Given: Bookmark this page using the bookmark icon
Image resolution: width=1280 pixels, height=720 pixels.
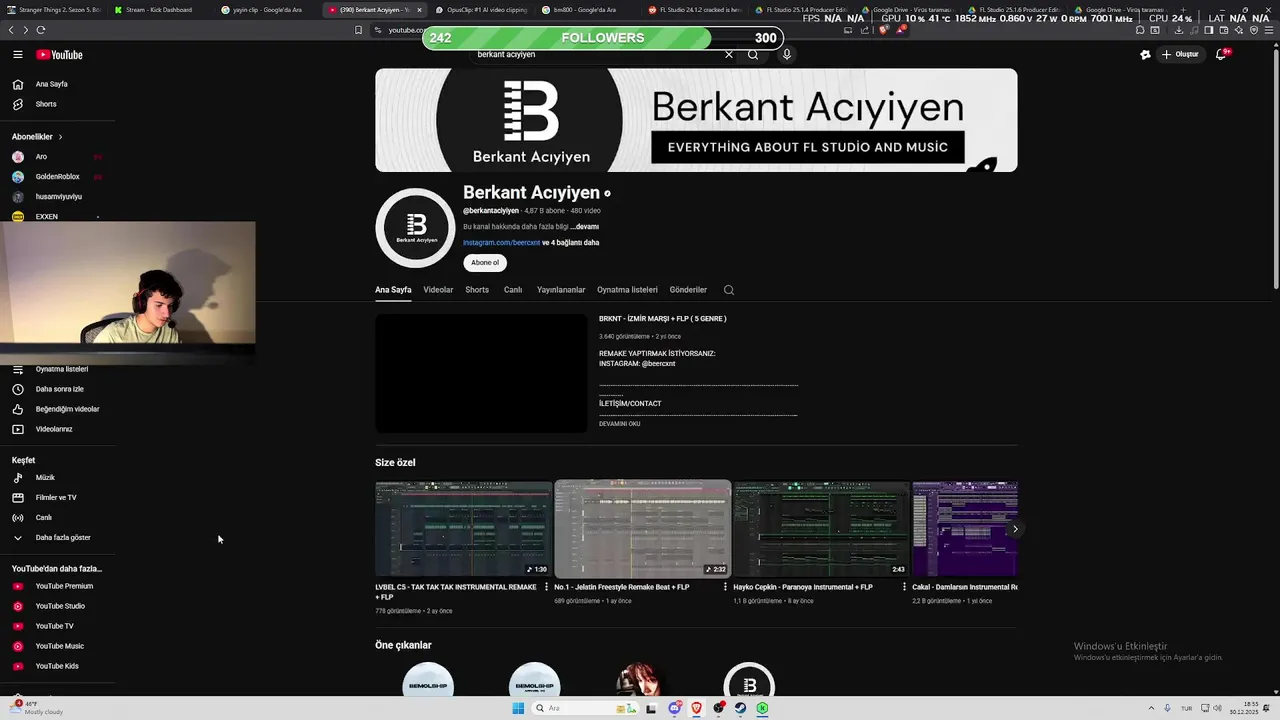Looking at the screenshot, I should 358,30.
